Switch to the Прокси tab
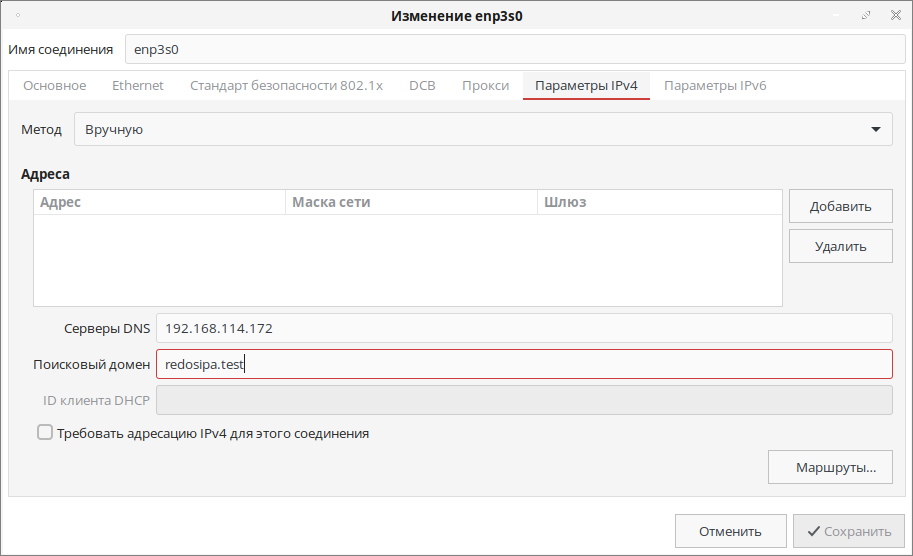The width and height of the screenshot is (913, 556). tap(485, 86)
